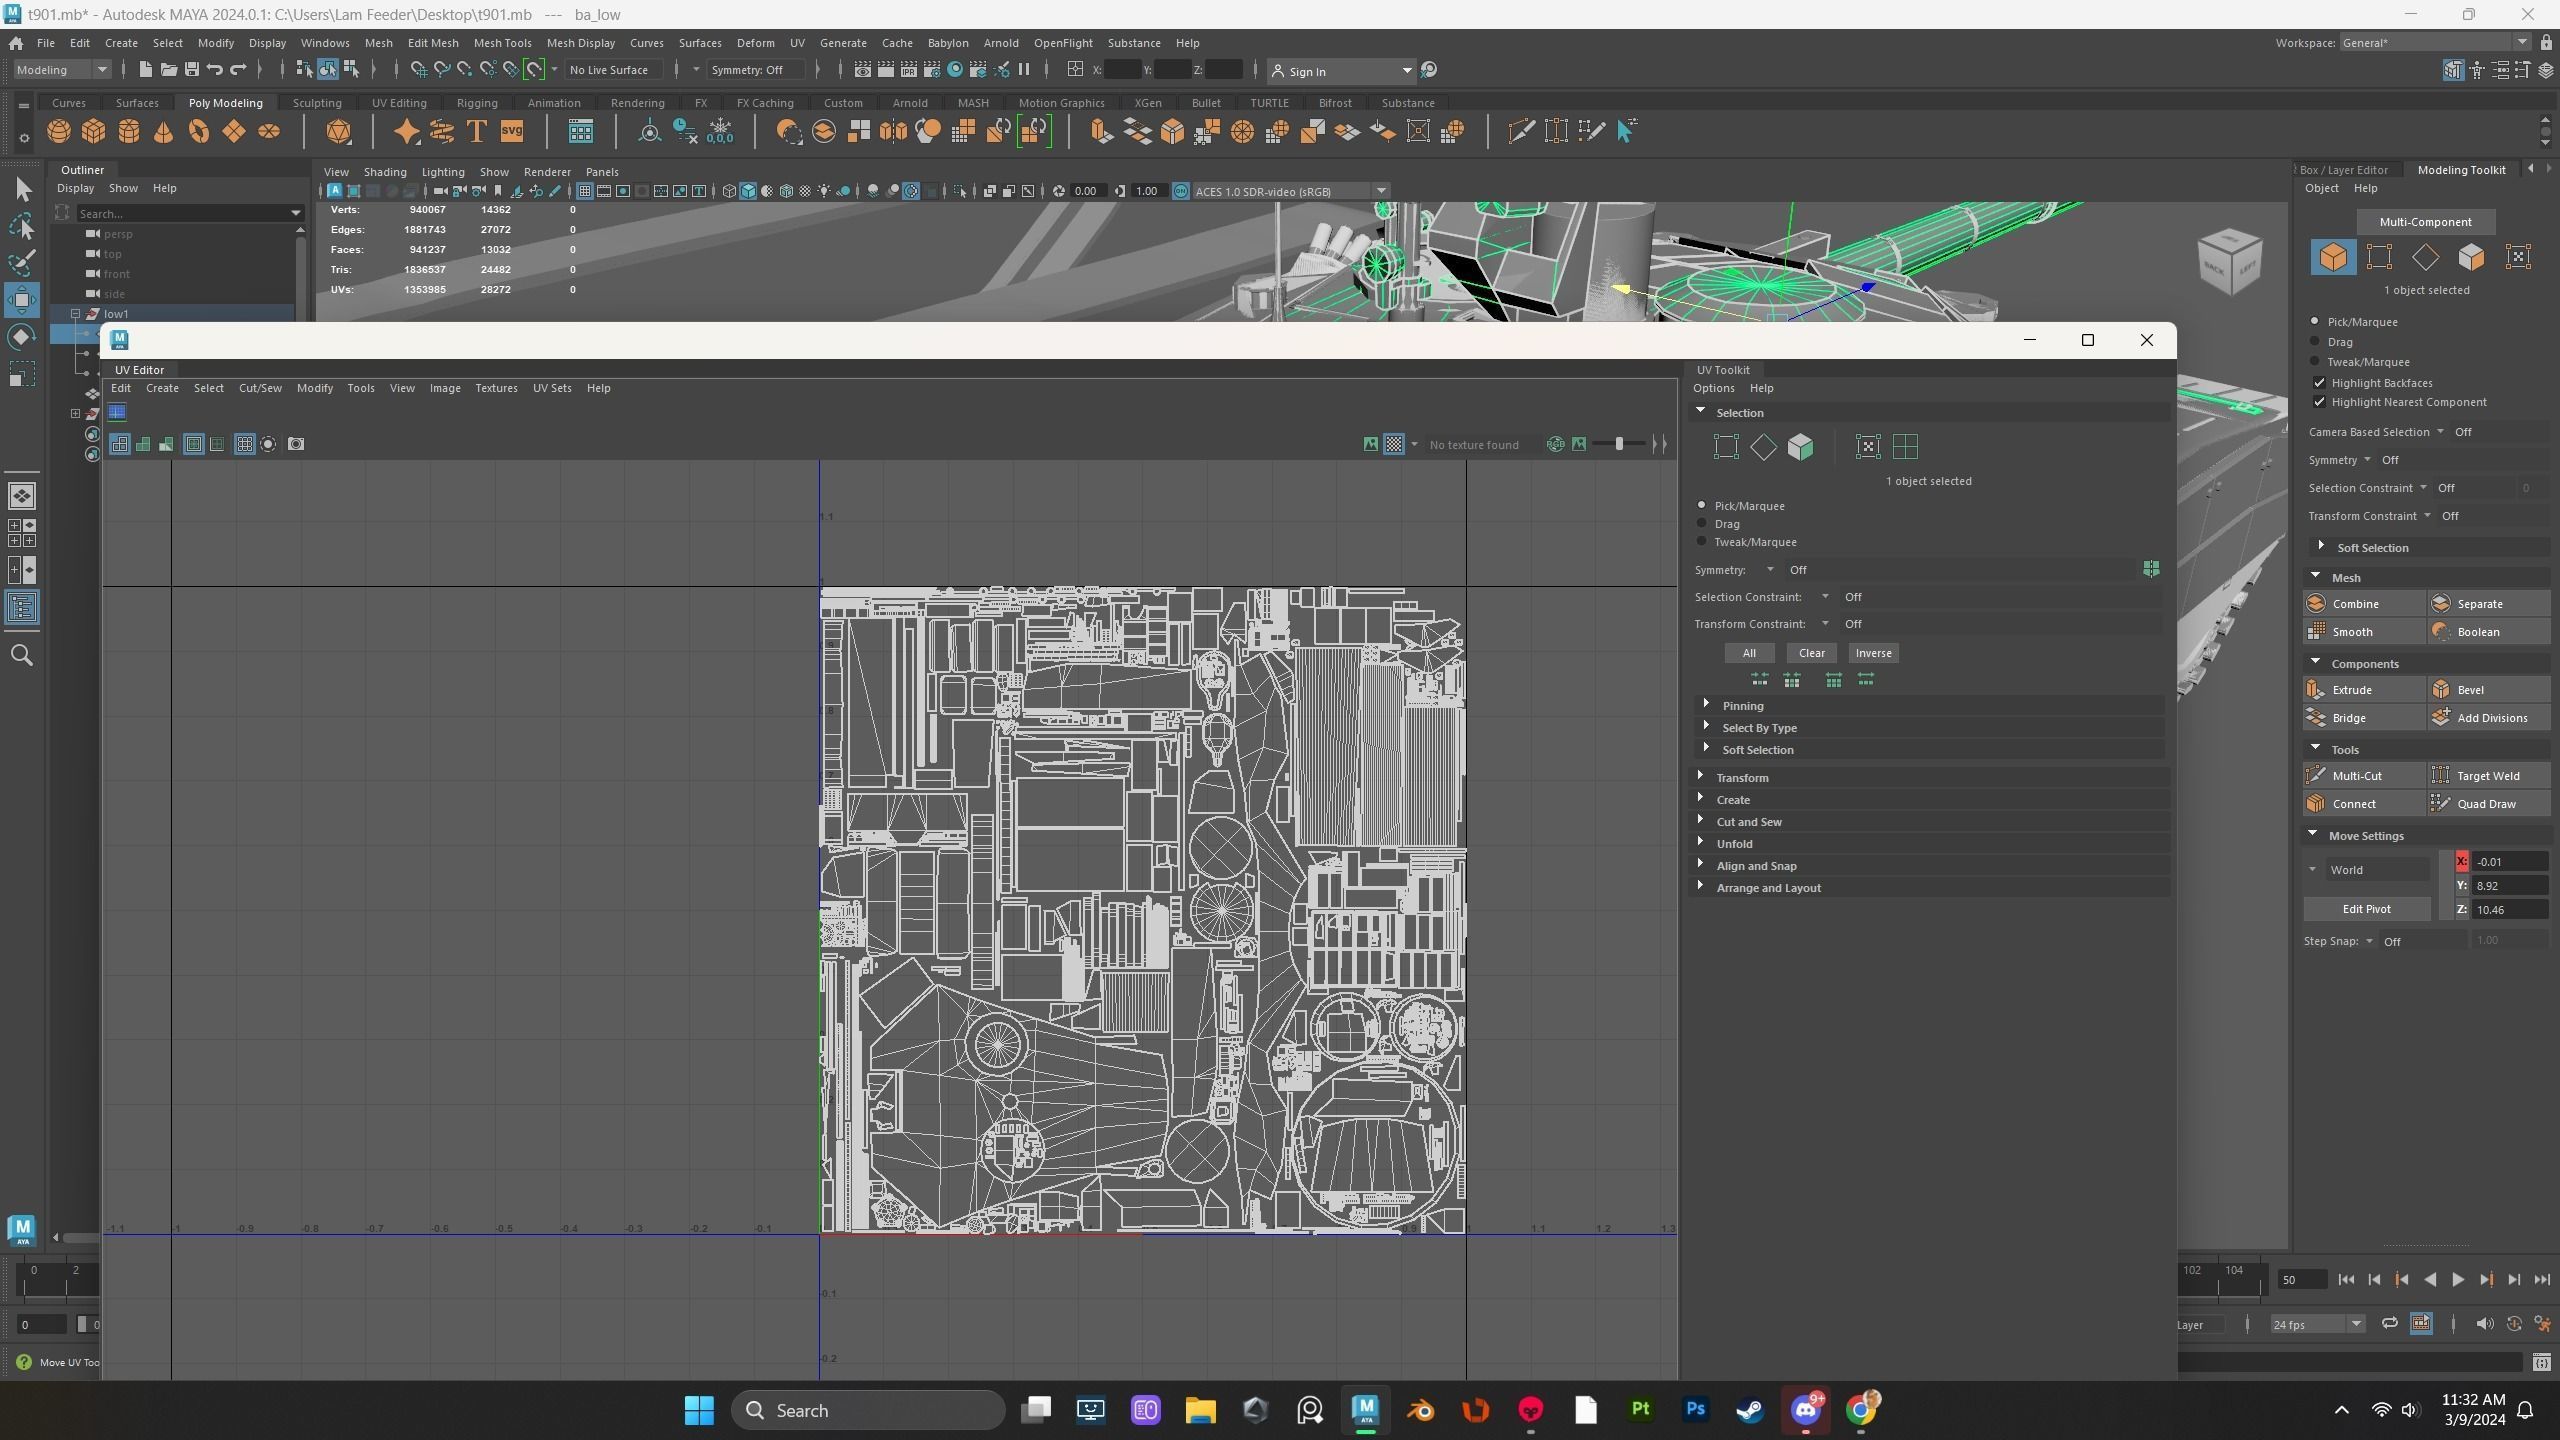Open the Cut/Sew menu
This screenshot has width=2560, height=1440.
260,388
